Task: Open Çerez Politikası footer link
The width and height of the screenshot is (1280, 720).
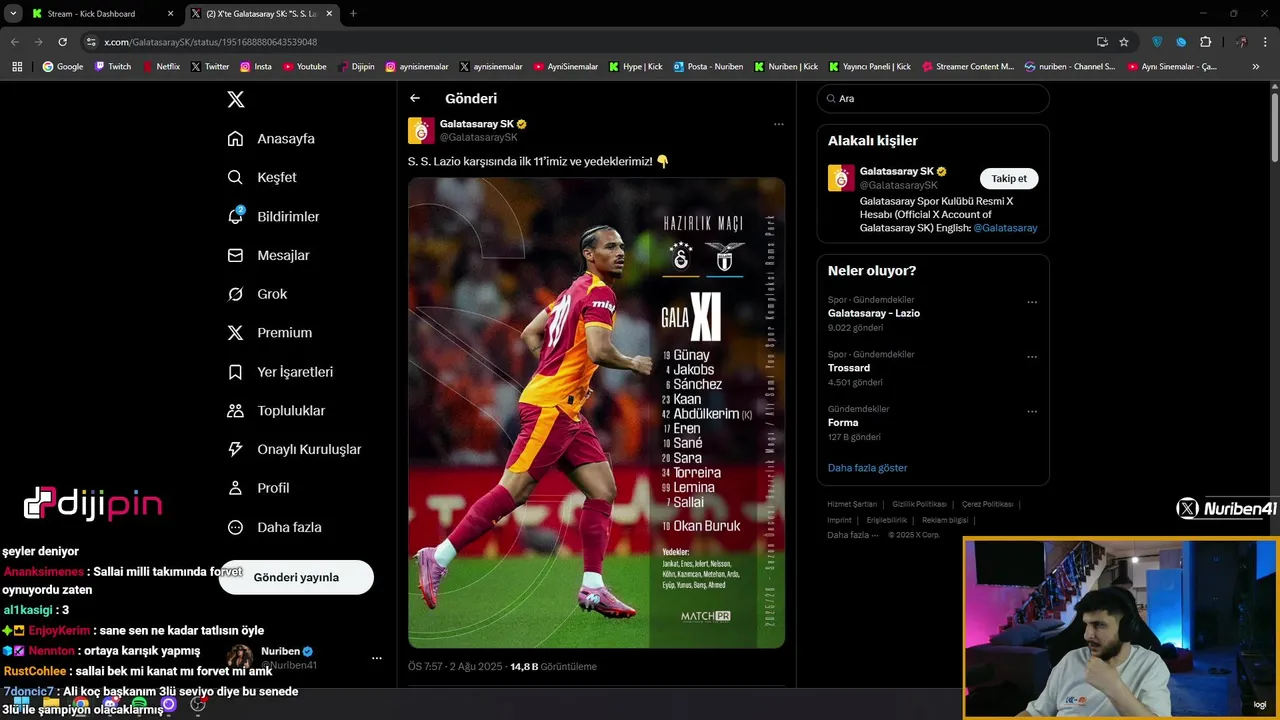Action: click(x=987, y=504)
